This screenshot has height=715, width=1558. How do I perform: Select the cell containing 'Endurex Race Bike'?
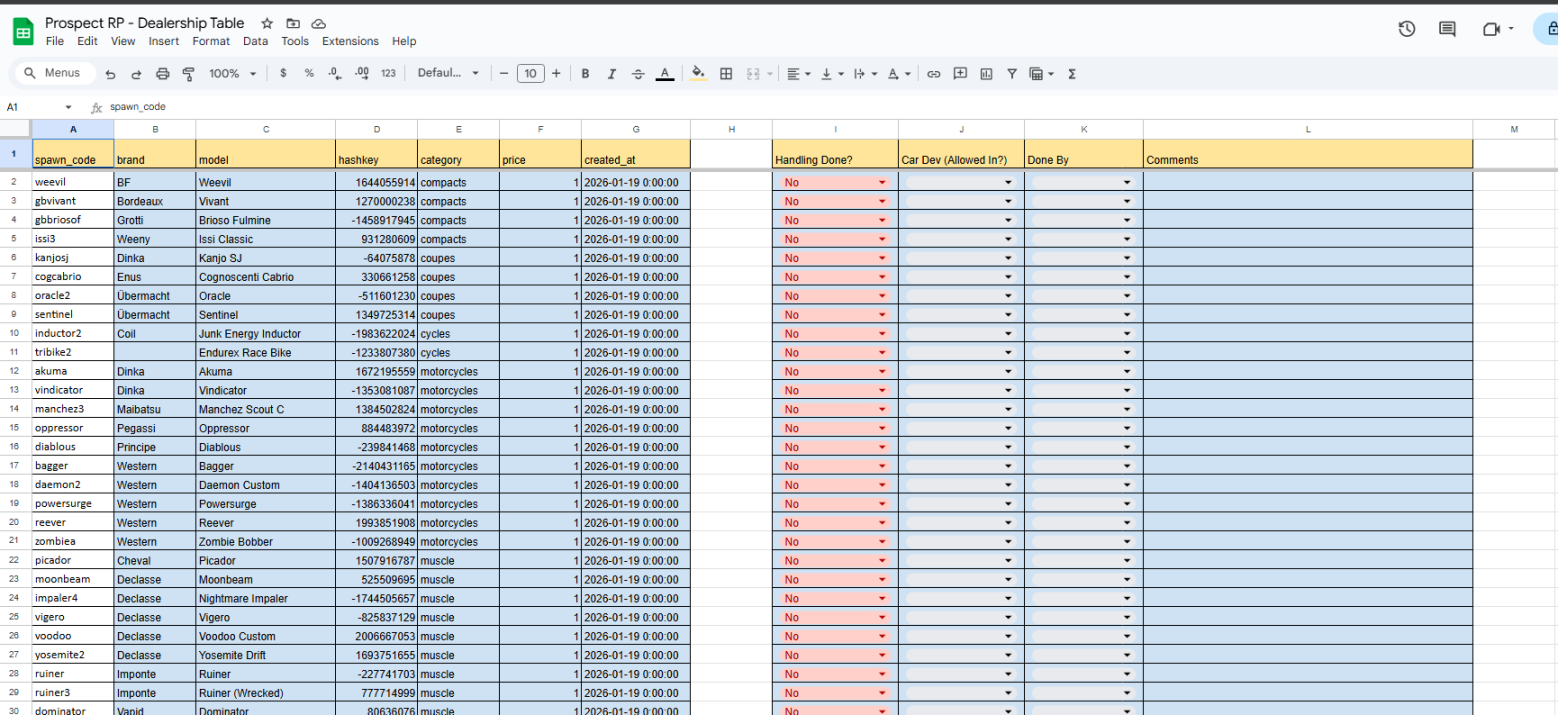(265, 352)
